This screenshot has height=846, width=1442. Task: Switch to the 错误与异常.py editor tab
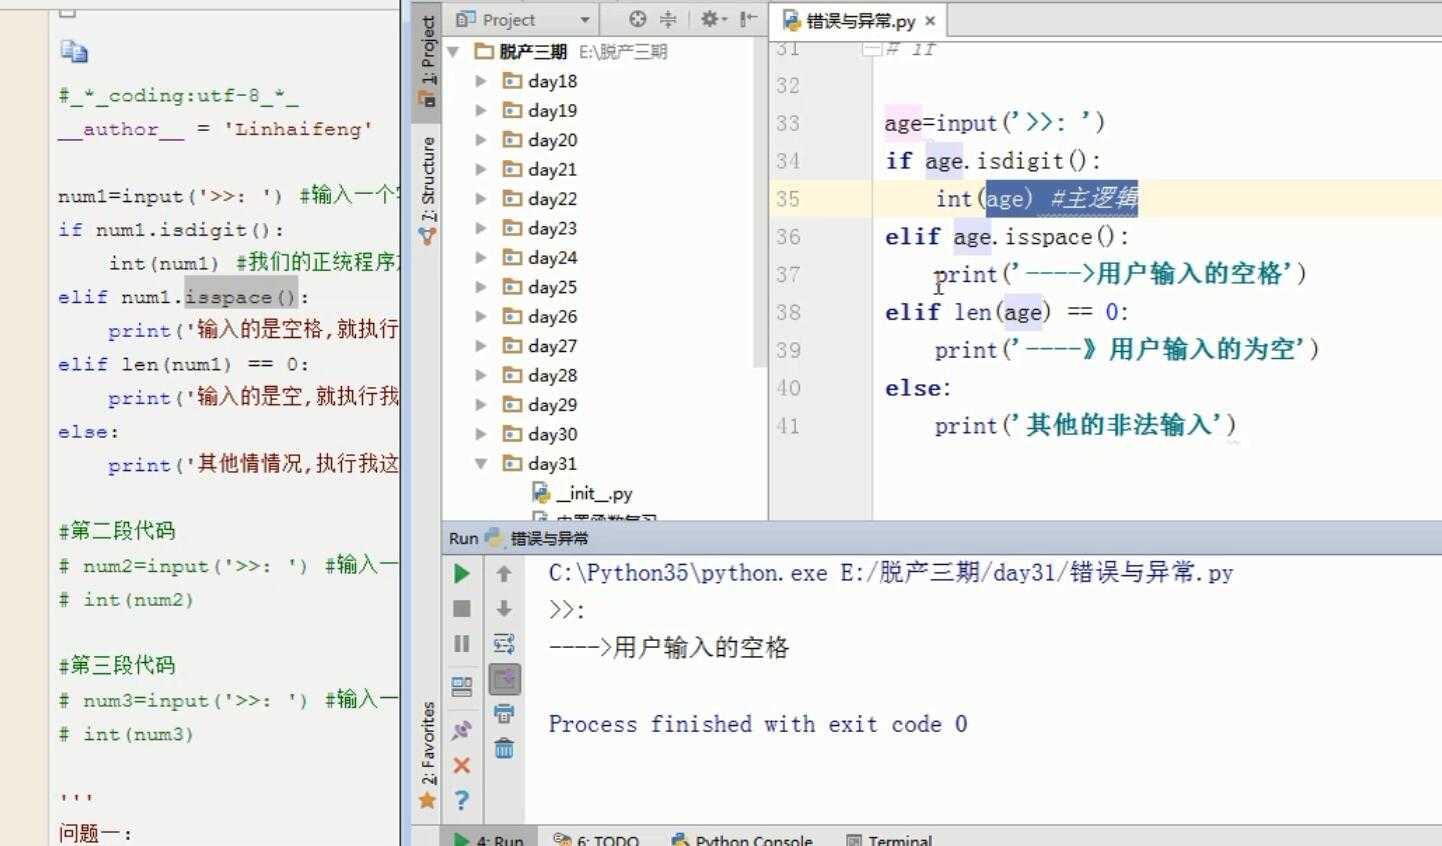pyautogui.click(x=860, y=20)
